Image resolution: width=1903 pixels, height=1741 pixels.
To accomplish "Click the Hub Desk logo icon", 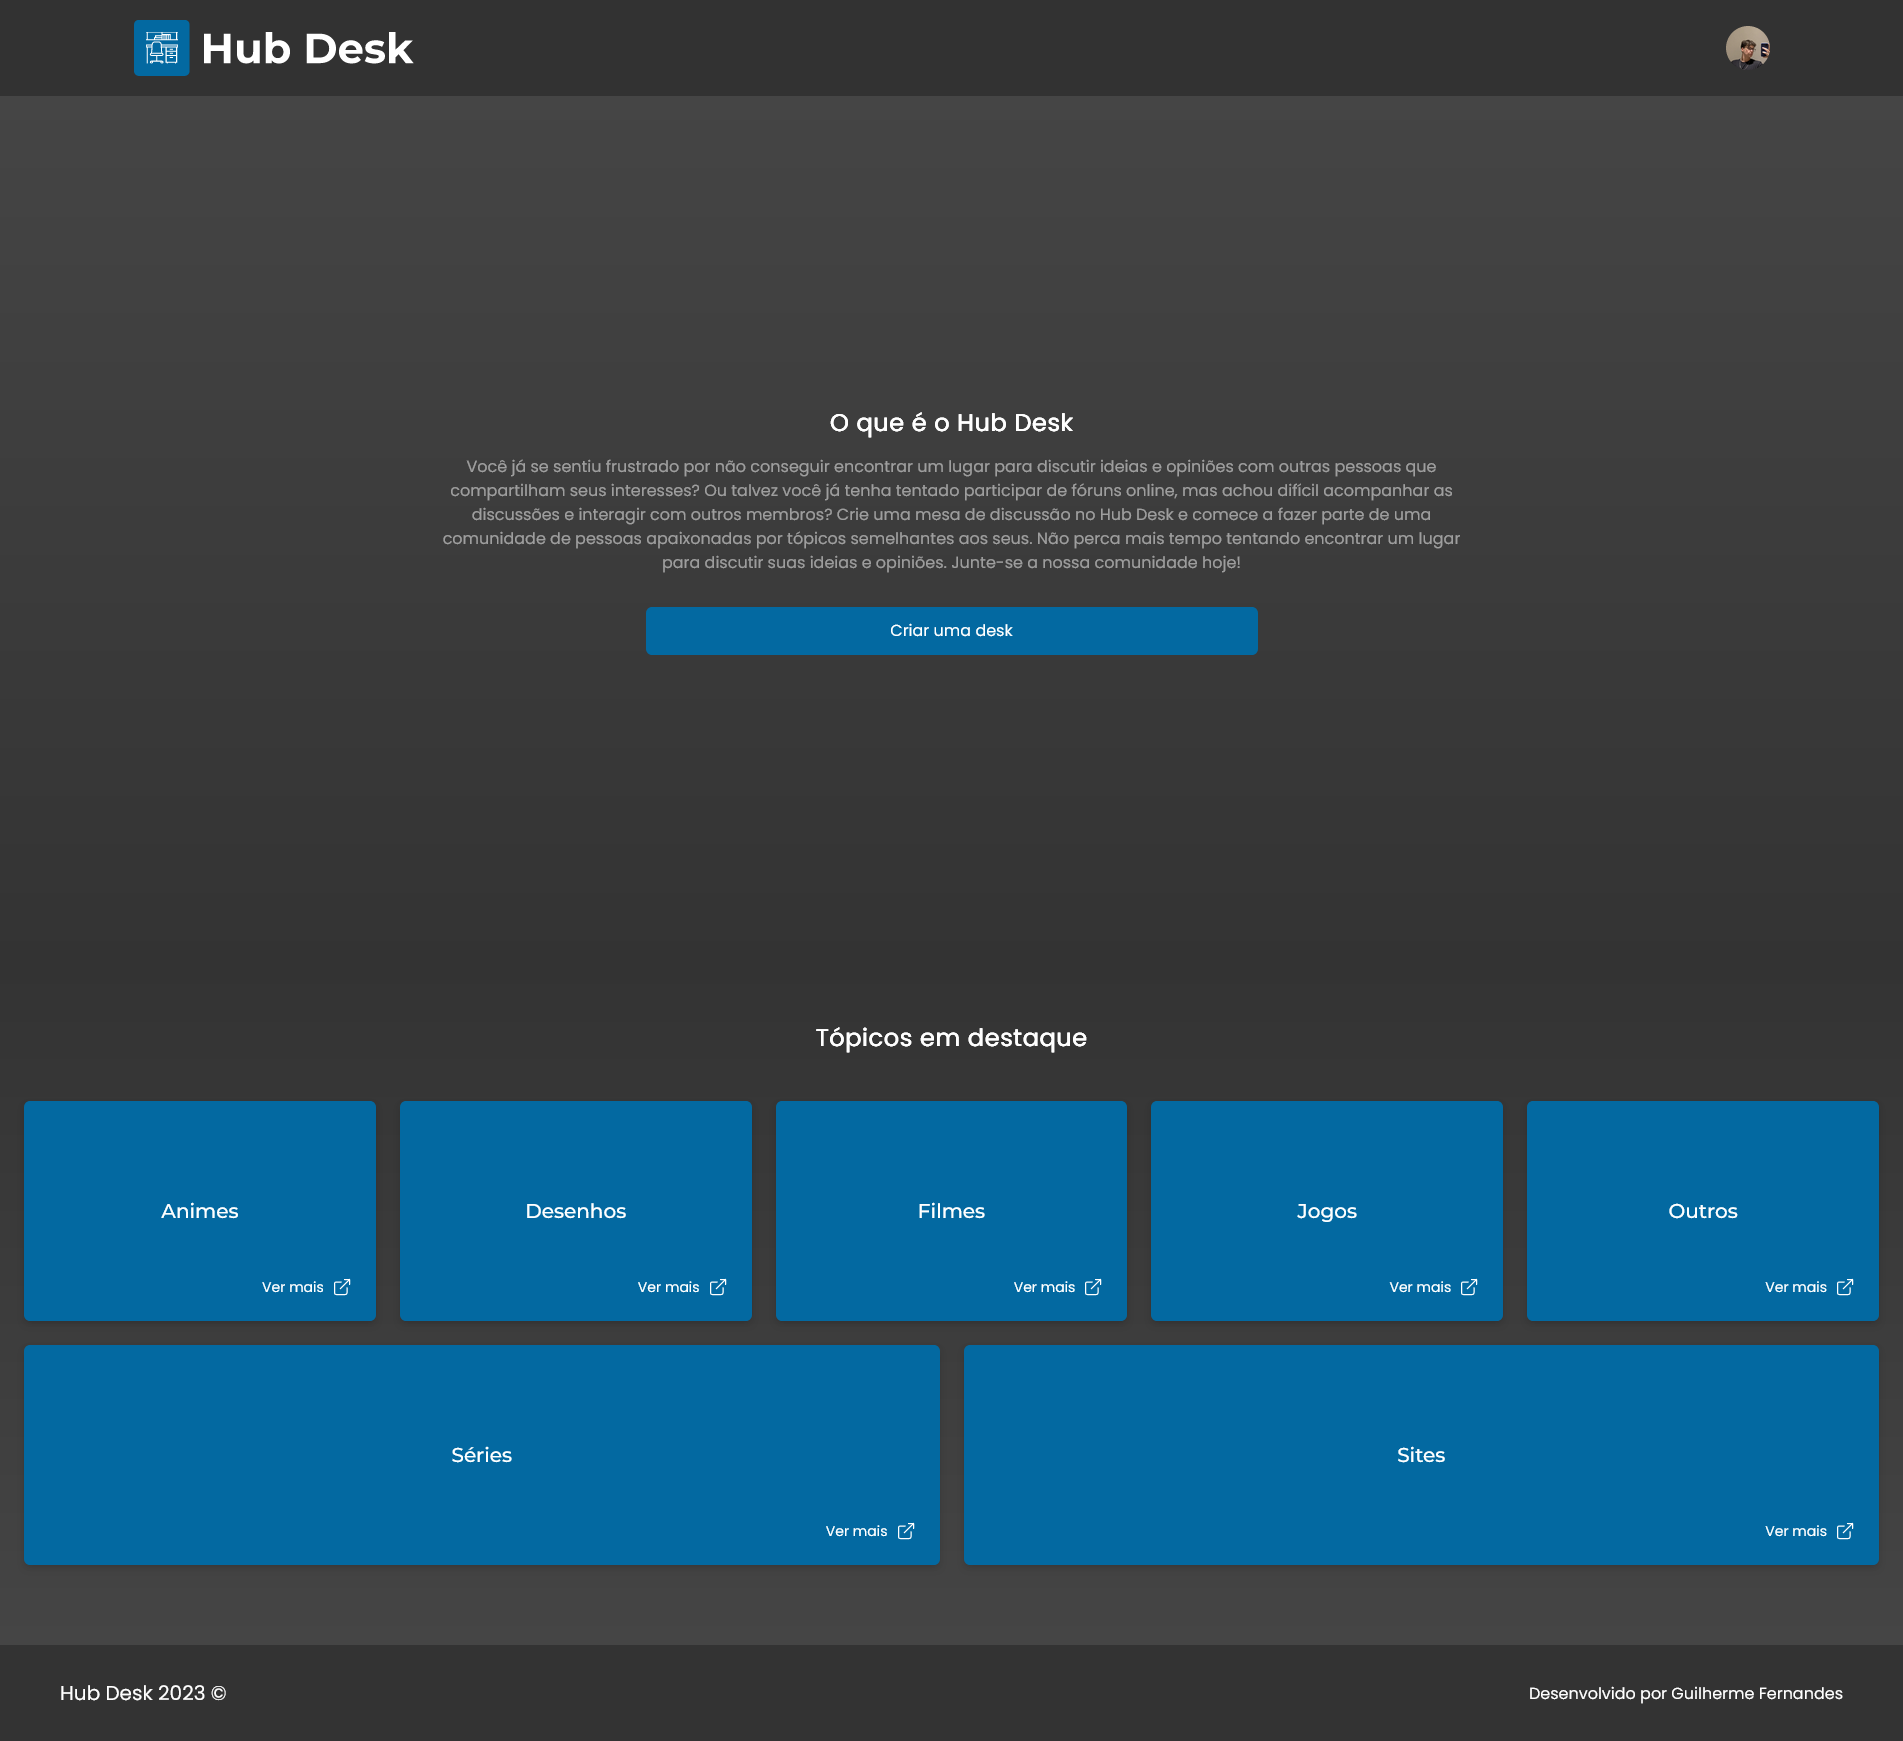I will pyautogui.click(x=161, y=47).
